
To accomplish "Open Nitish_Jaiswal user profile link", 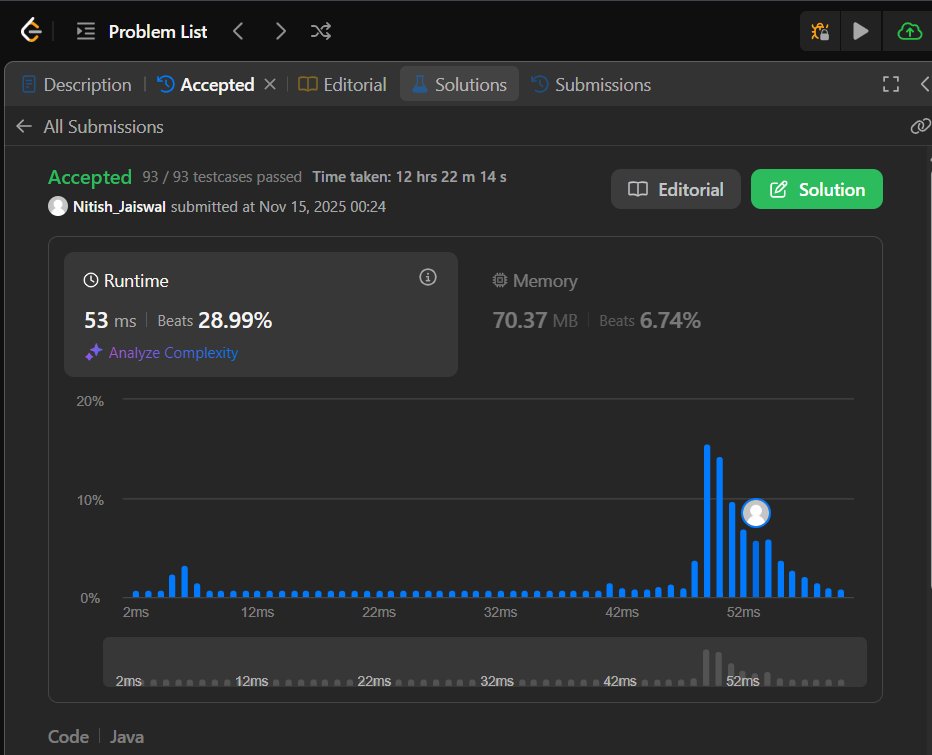I will (x=119, y=206).
